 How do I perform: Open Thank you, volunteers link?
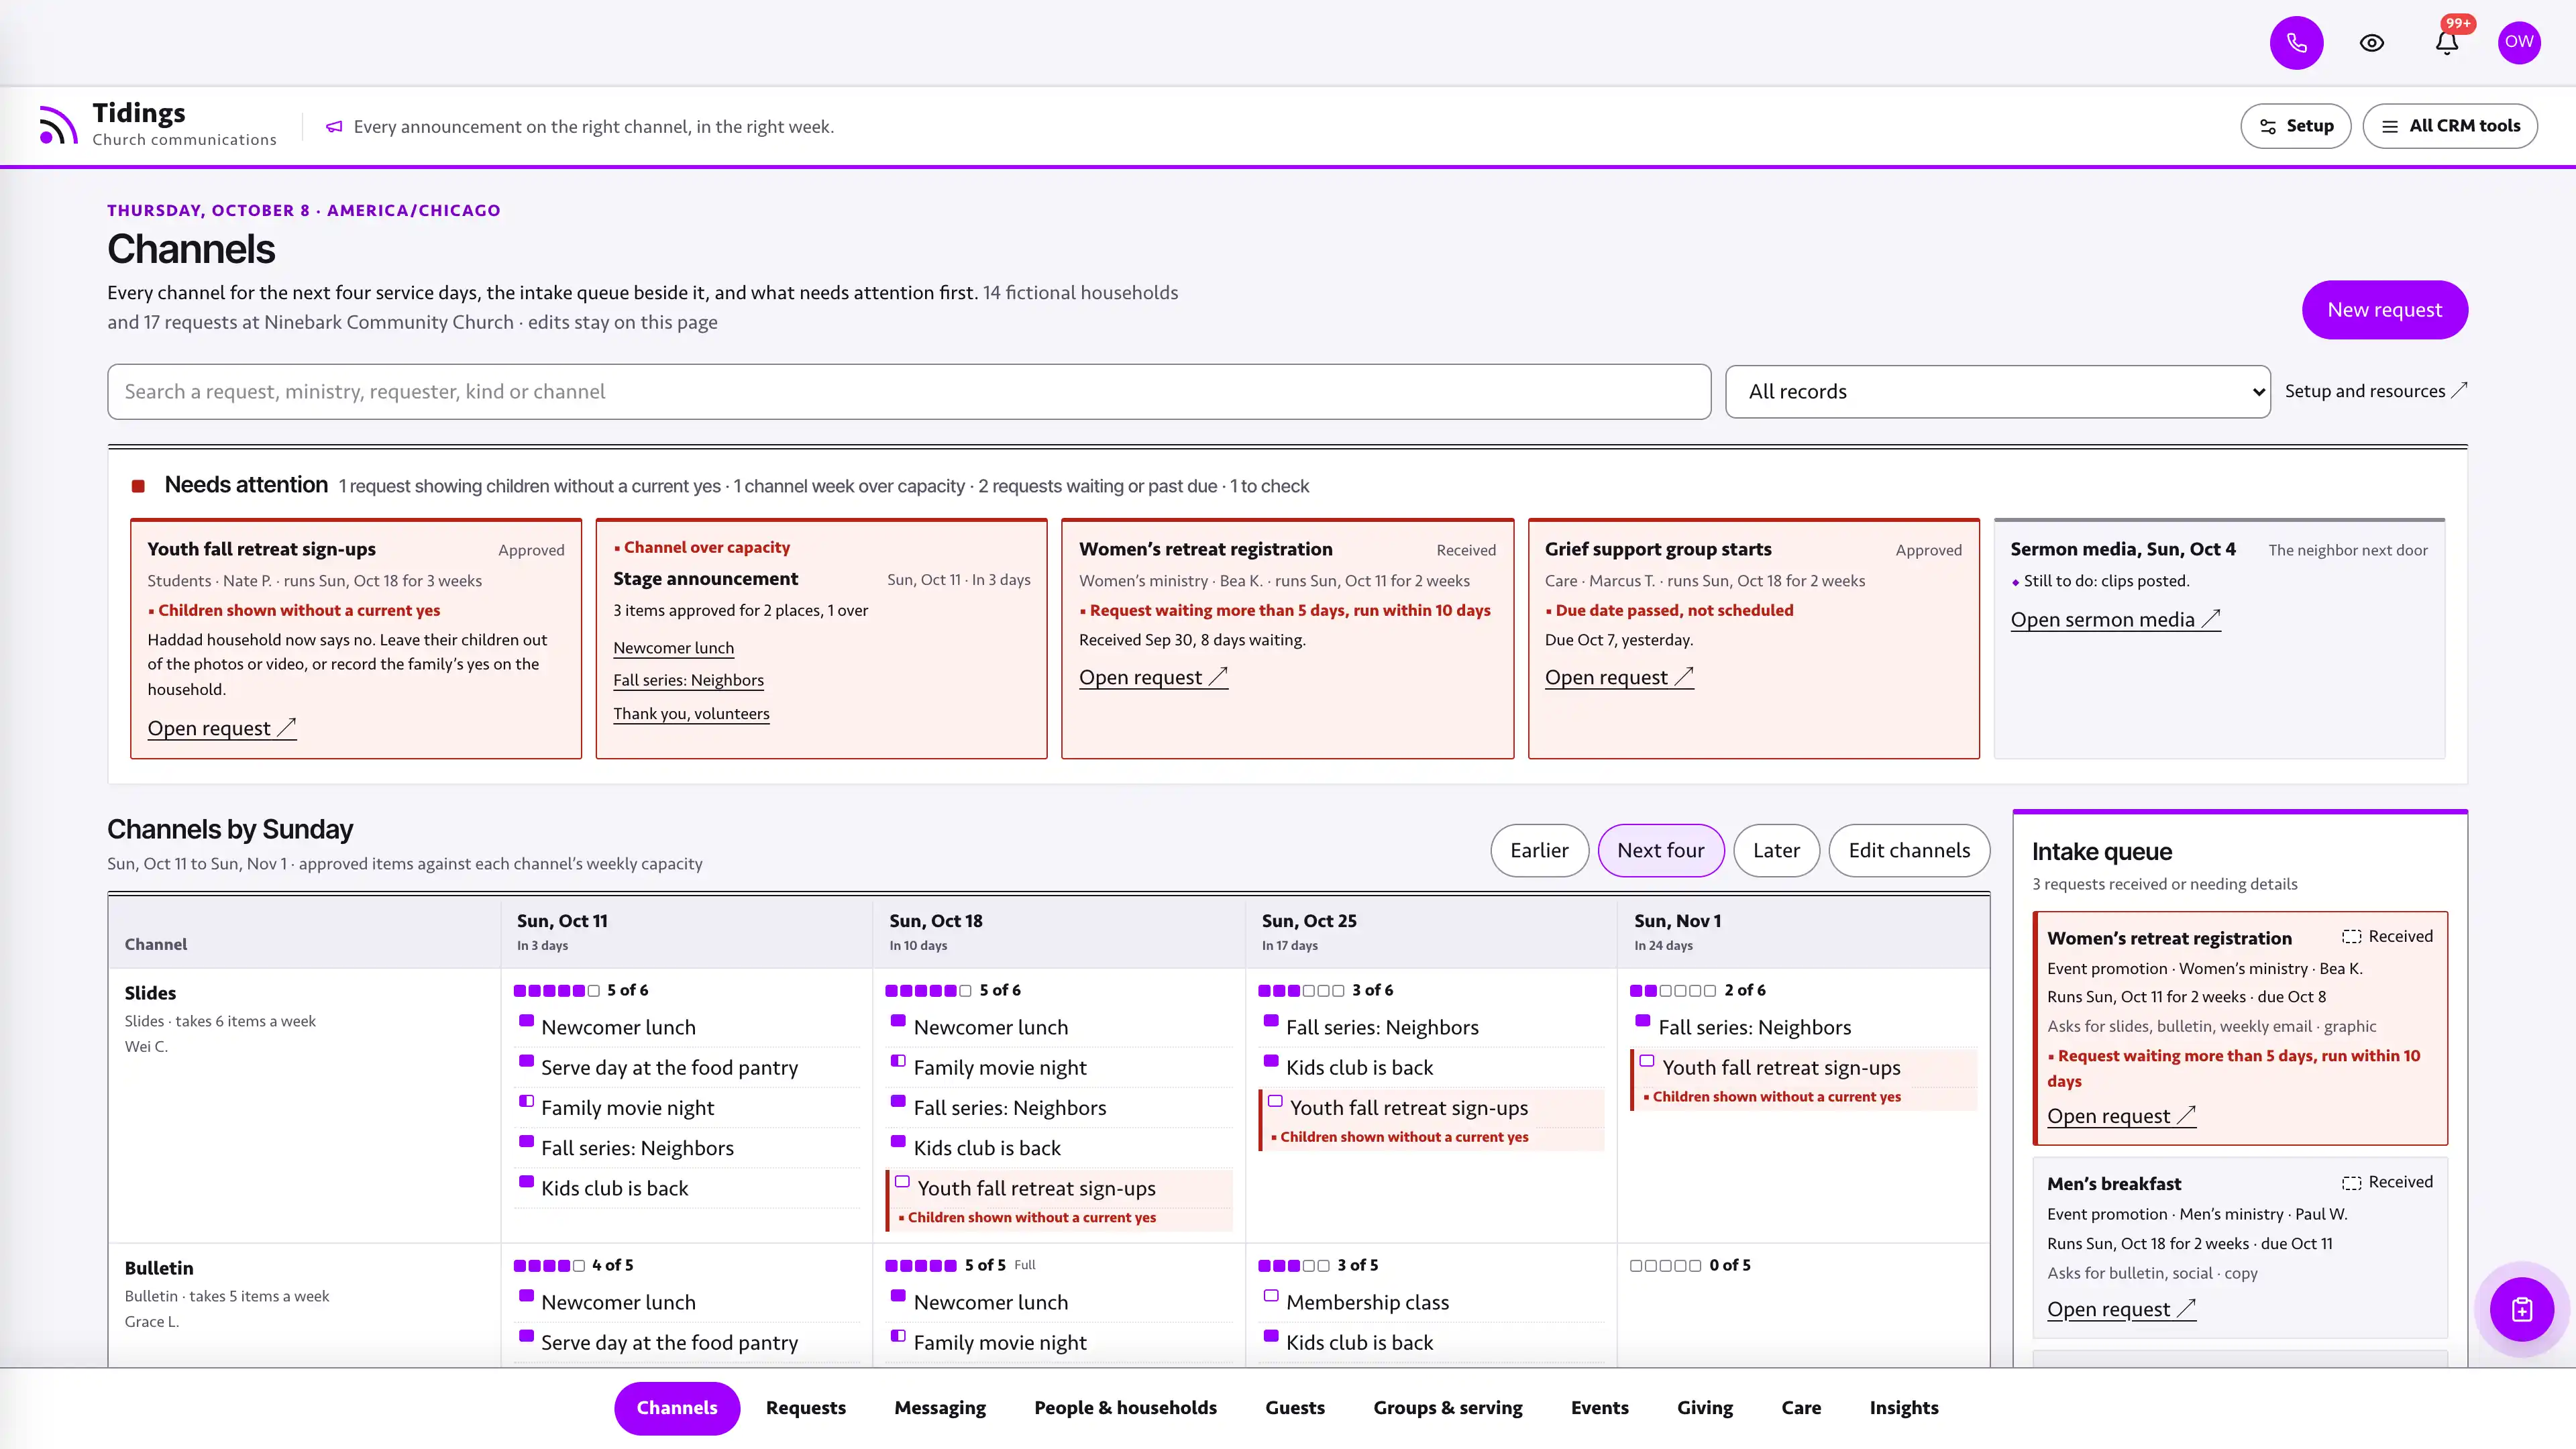click(691, 714)
